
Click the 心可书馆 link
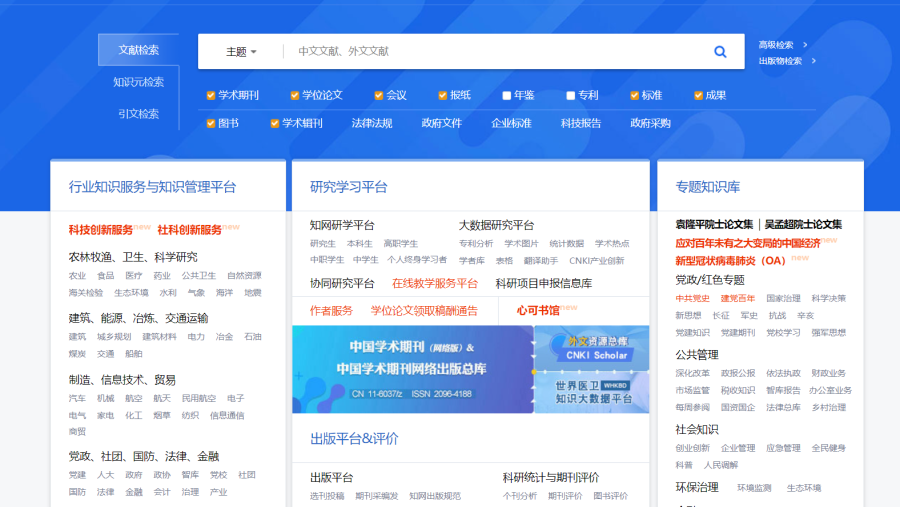tap(538, 311)
